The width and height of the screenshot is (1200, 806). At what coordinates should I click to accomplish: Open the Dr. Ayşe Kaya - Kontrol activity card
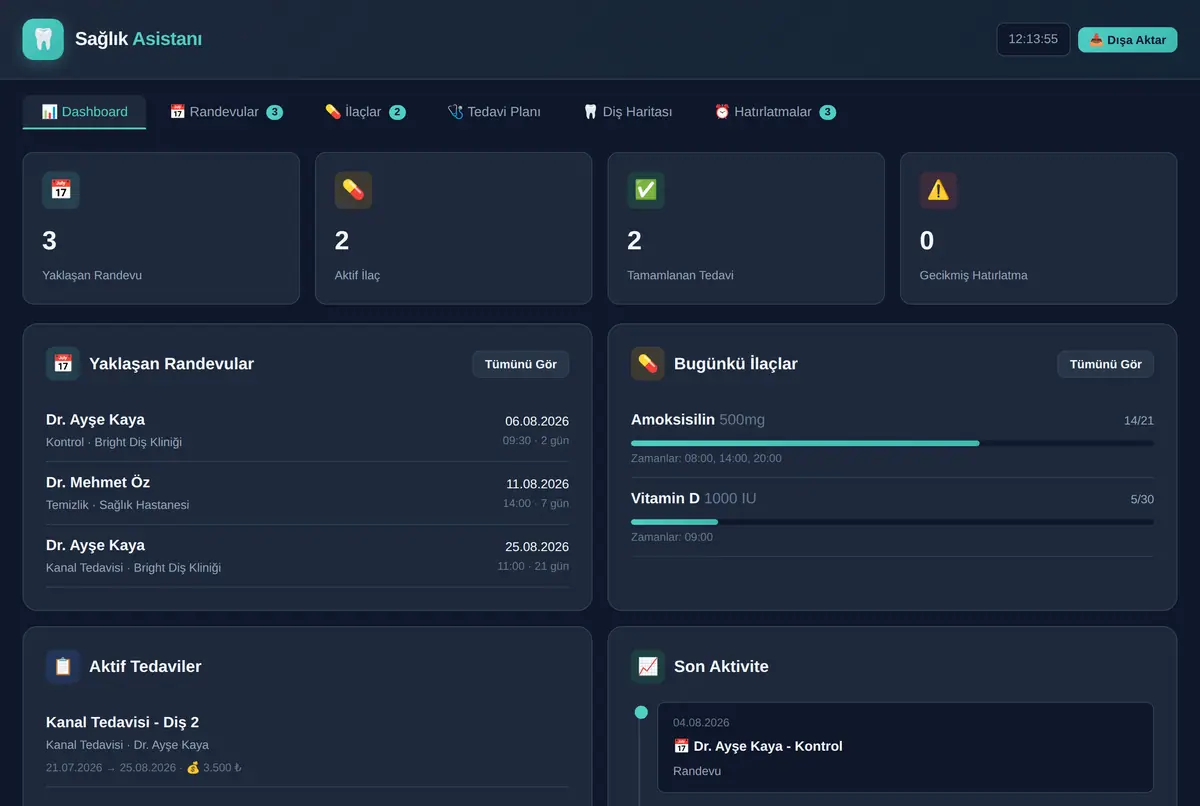905,747
